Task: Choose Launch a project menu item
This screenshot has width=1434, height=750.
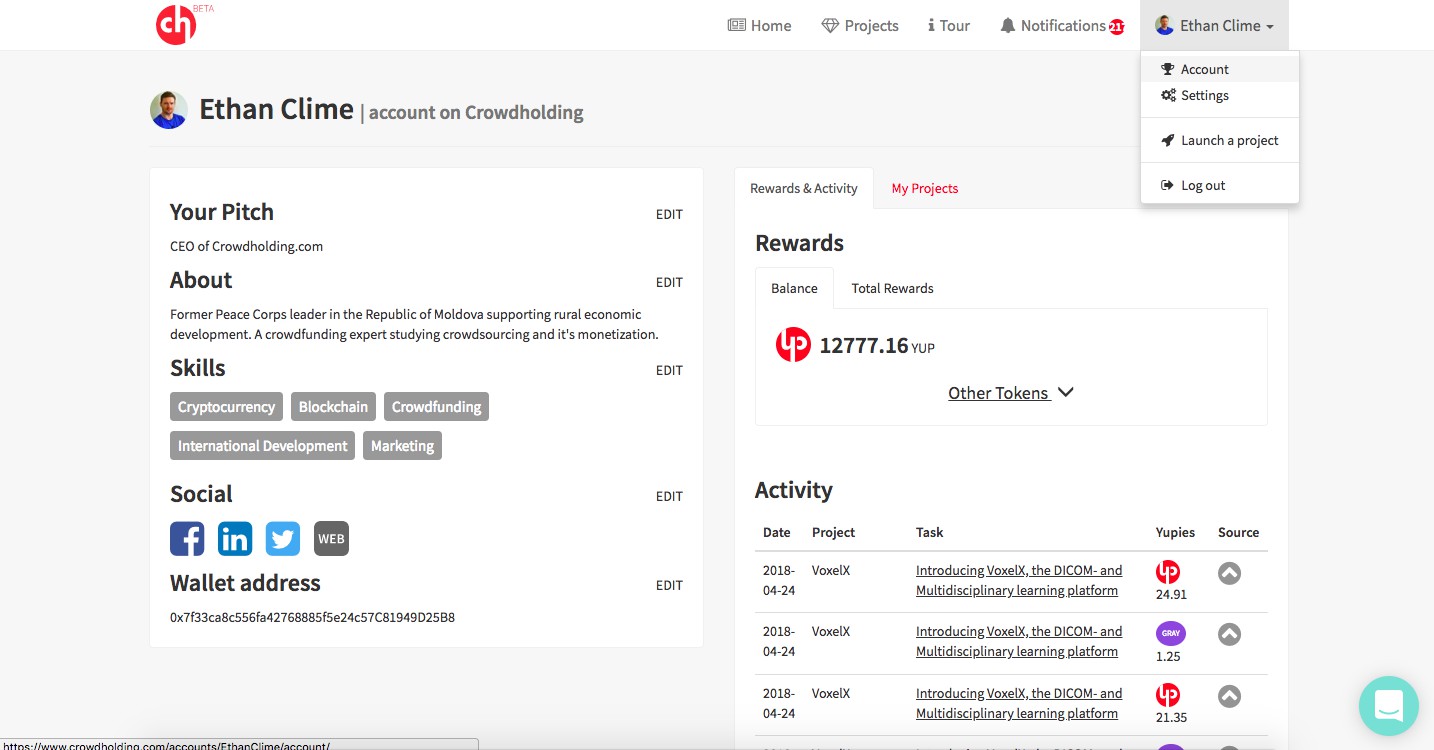Action: click(x=1220, y=140)
